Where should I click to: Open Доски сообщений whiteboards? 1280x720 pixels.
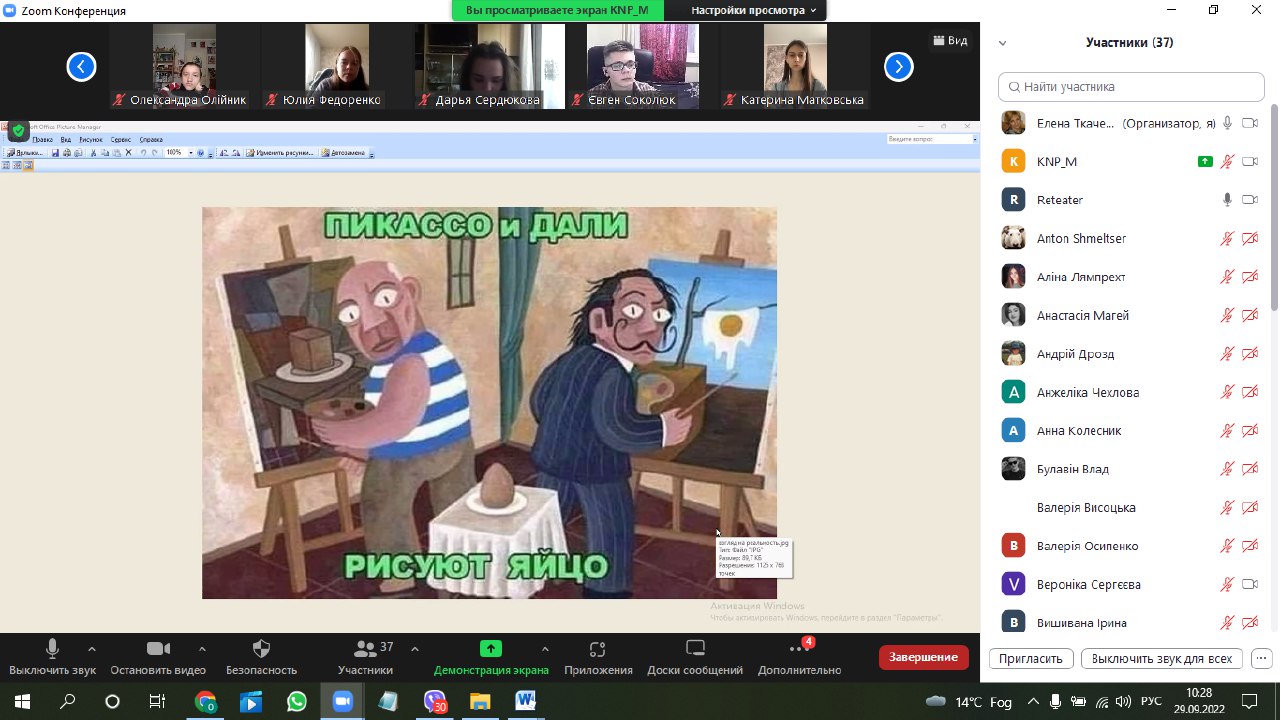tap(695, 658)
